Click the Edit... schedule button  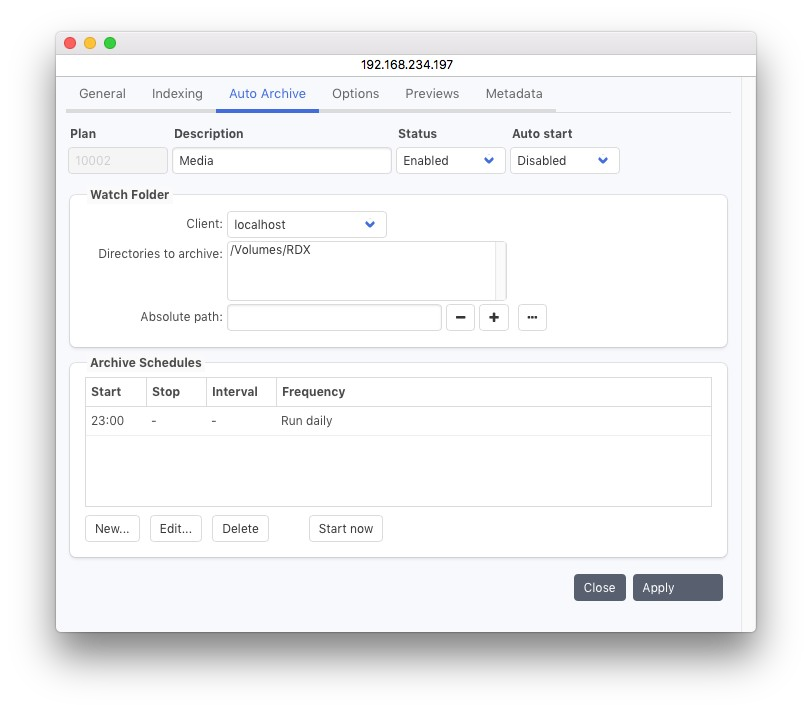pos(176,529)
